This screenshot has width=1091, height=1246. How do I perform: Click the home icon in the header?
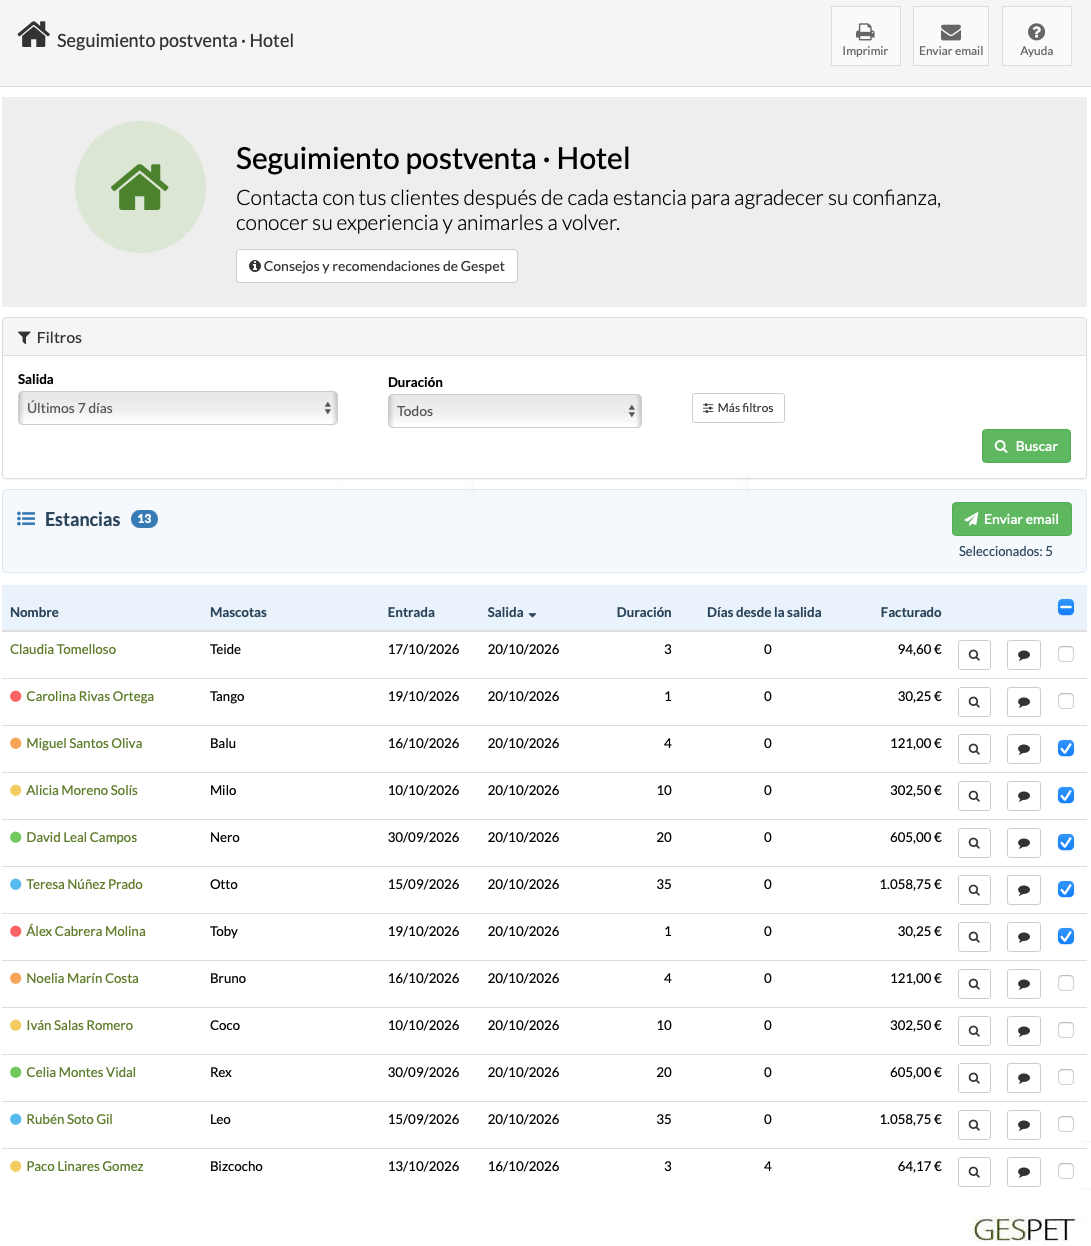[34, 35]
